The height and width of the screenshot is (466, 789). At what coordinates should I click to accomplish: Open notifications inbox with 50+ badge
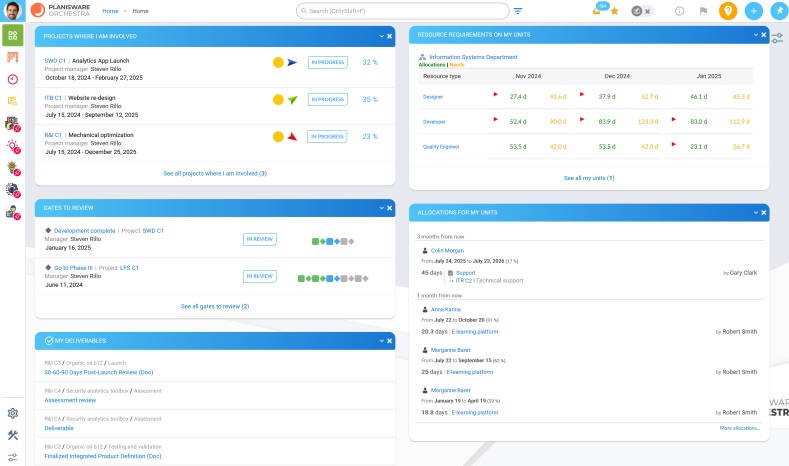click(x=597, y=10)
